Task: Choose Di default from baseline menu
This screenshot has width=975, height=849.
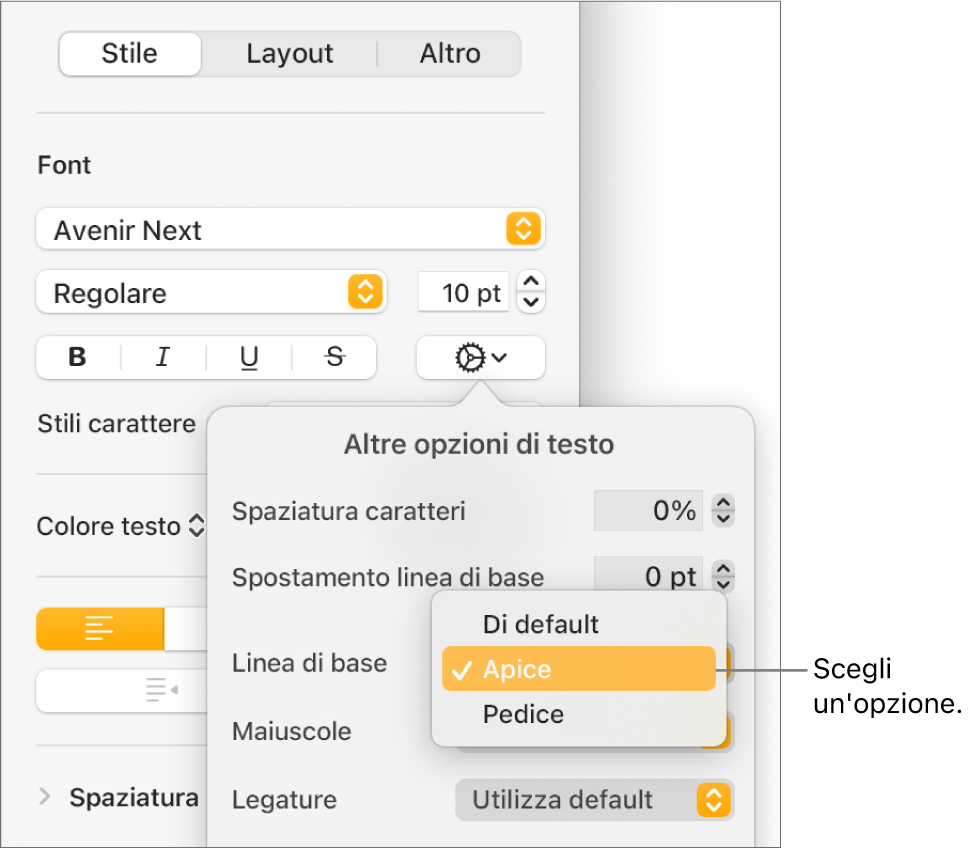Action: (x=579, y=624)
